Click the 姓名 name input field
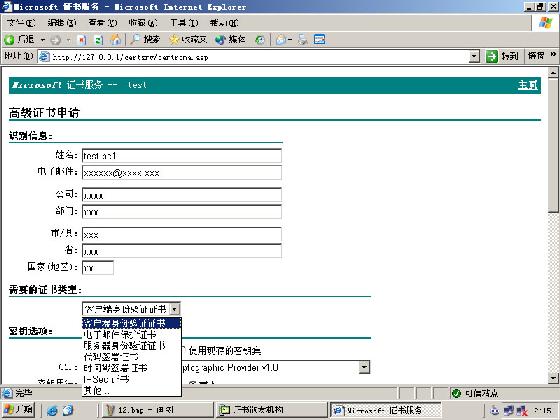The width and height of the screenshot is (560, 420). tap(182, 156)
